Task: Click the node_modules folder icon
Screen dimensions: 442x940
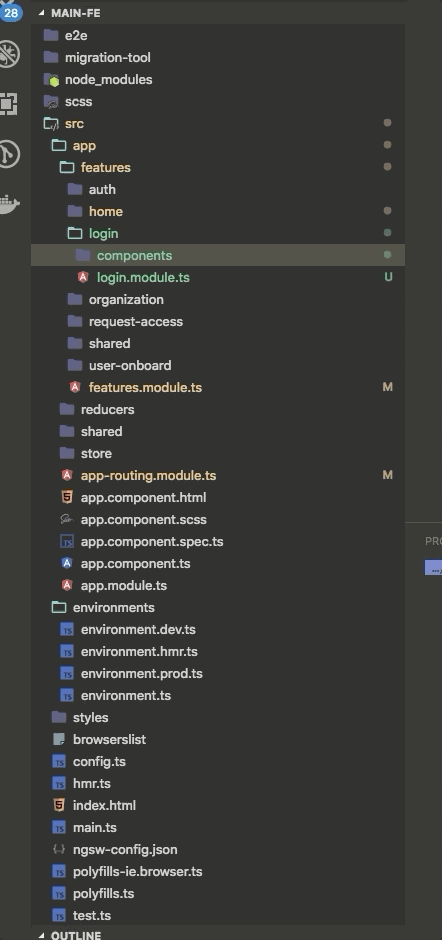Action: click(x=52, y=80)
